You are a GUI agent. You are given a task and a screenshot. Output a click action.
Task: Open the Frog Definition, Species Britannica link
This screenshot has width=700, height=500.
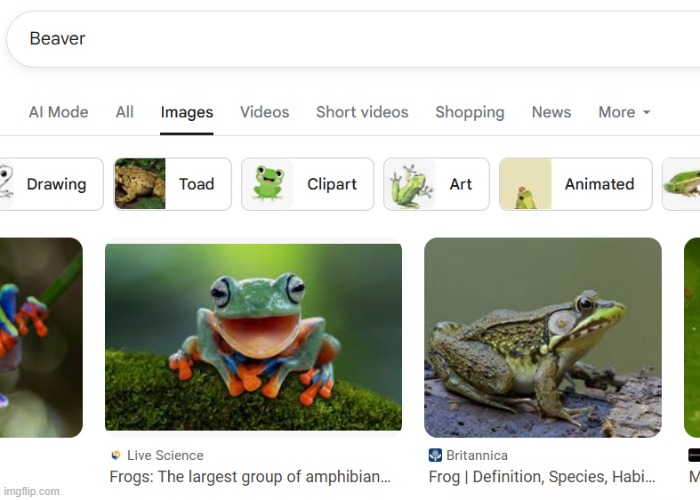coord(541,477)
